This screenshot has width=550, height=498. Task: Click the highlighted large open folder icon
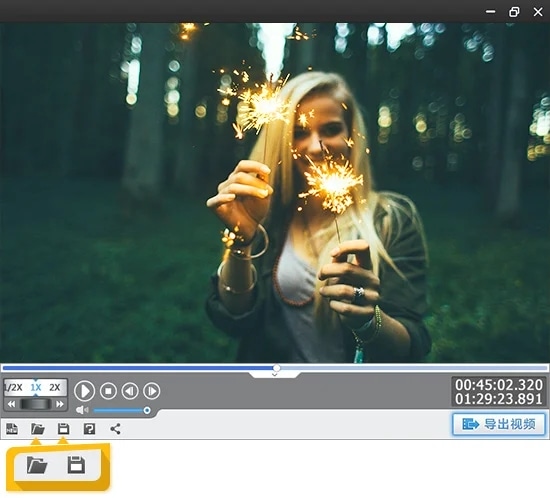click(37, 465)
